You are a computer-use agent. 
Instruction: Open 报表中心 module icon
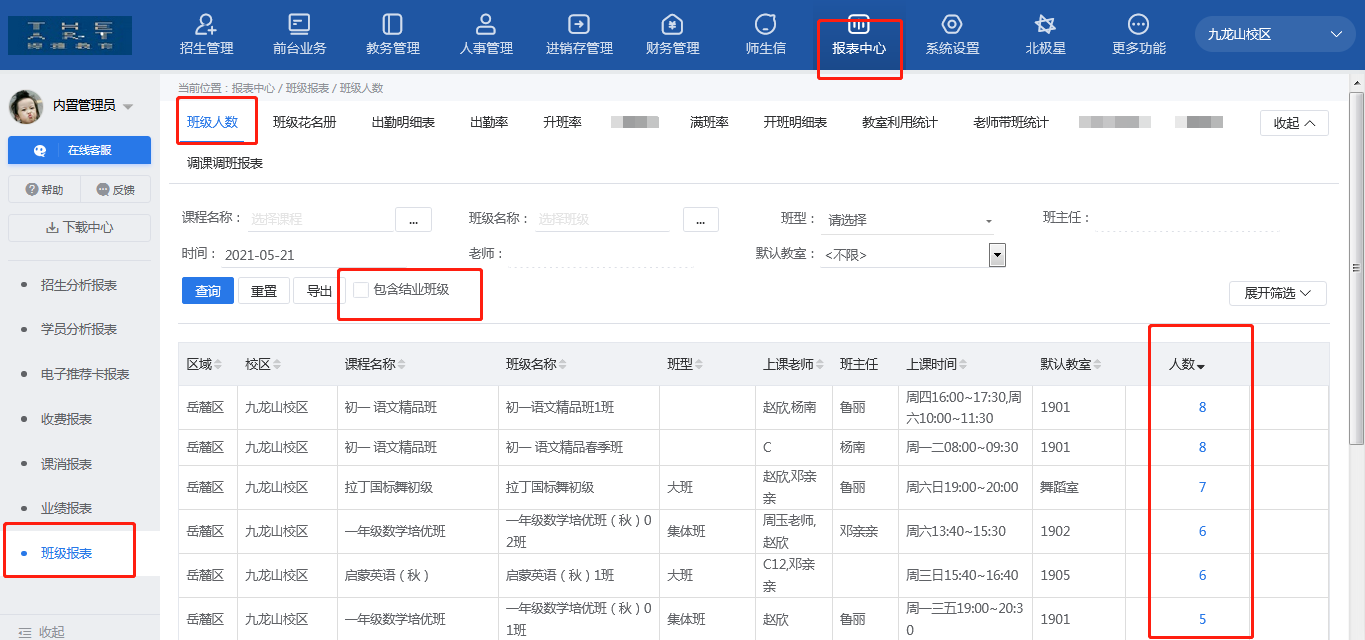(x=859, y=24)
